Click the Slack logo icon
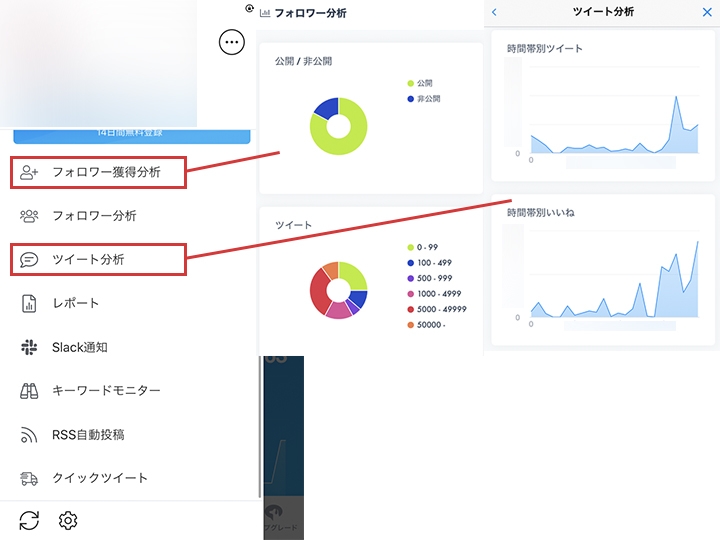Image resolution: width=720 pixels, height=540 pixels. point(30,347)
